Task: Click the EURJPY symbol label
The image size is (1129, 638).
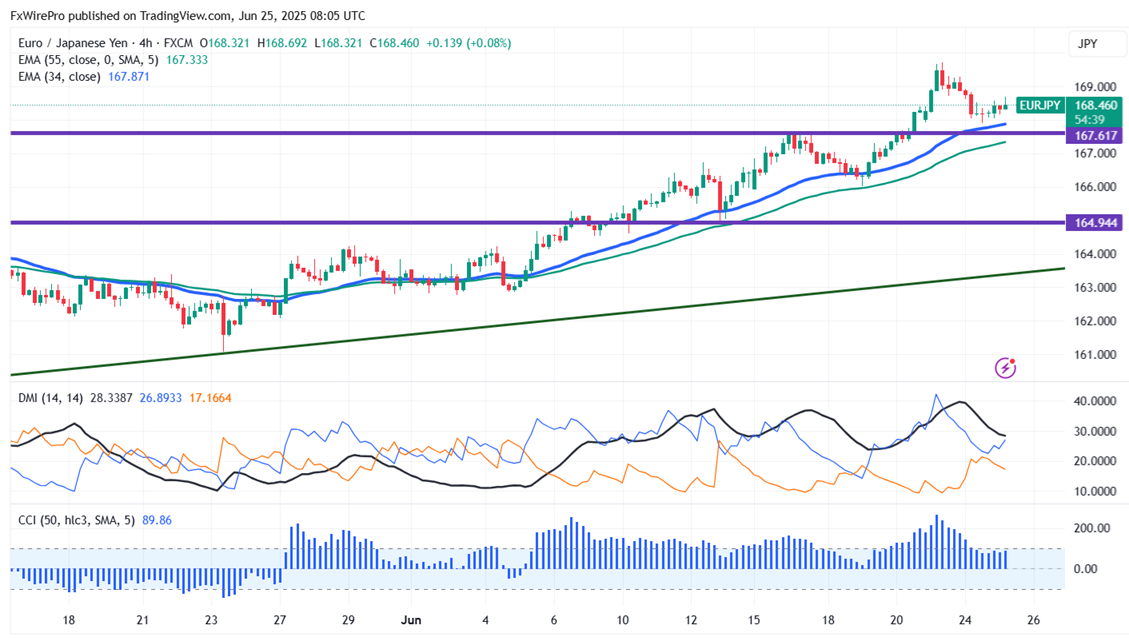Action: pyautogui.click(x=1038, y=105)
